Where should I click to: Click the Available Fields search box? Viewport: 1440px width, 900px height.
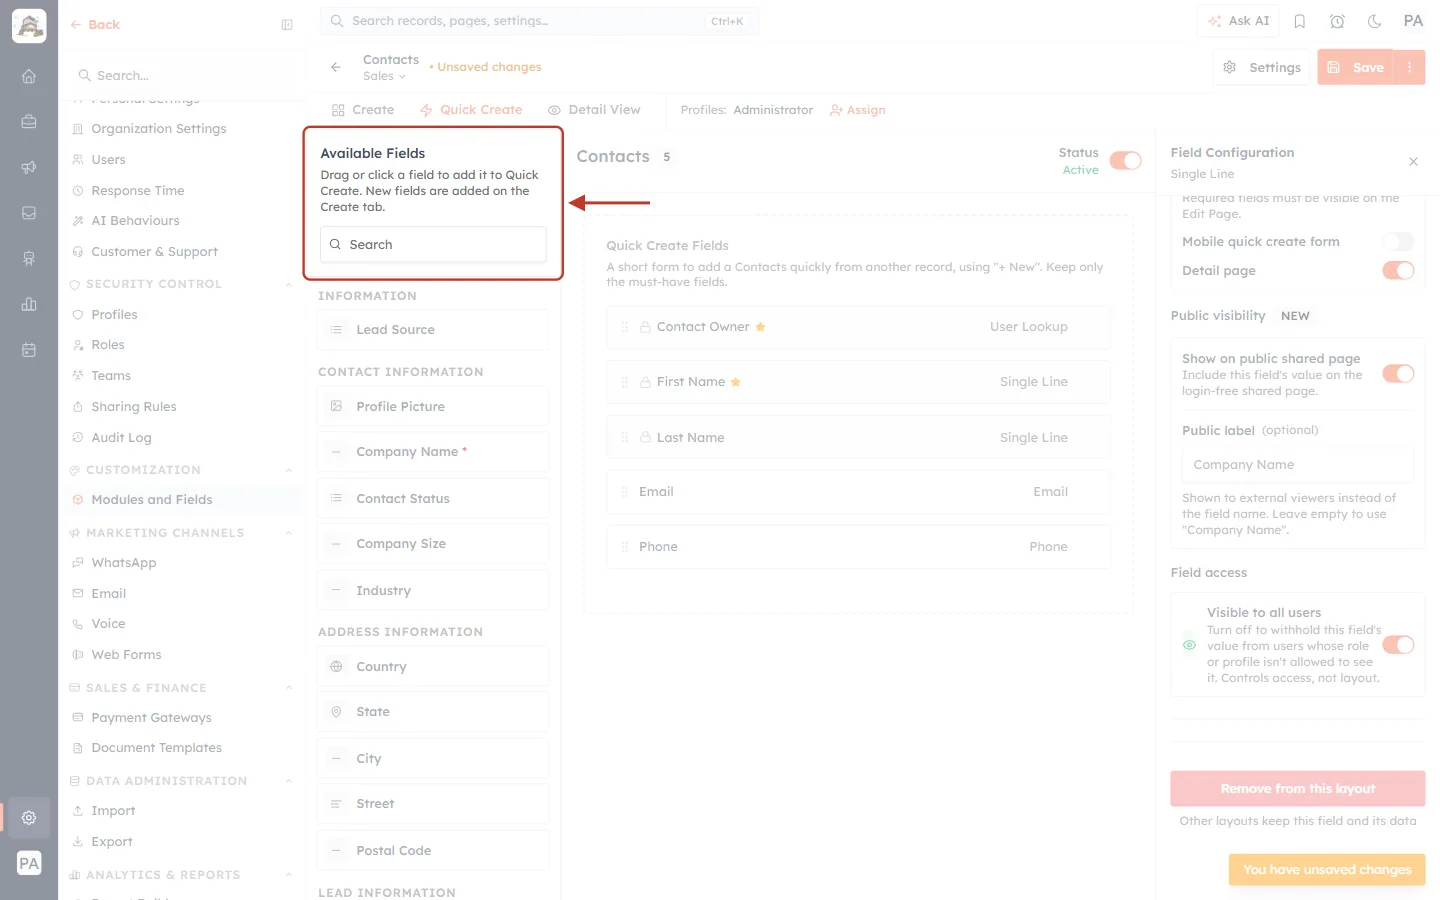pos(433,245)
